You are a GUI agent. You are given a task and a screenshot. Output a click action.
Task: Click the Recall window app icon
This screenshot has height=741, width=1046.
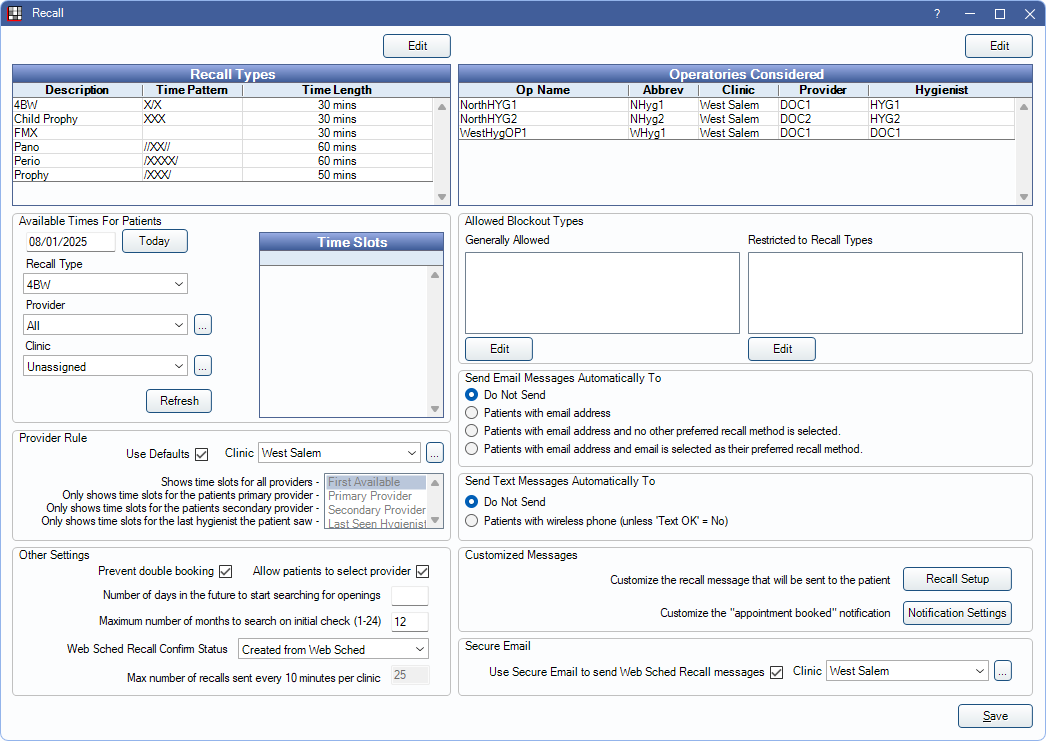point(14,13)
